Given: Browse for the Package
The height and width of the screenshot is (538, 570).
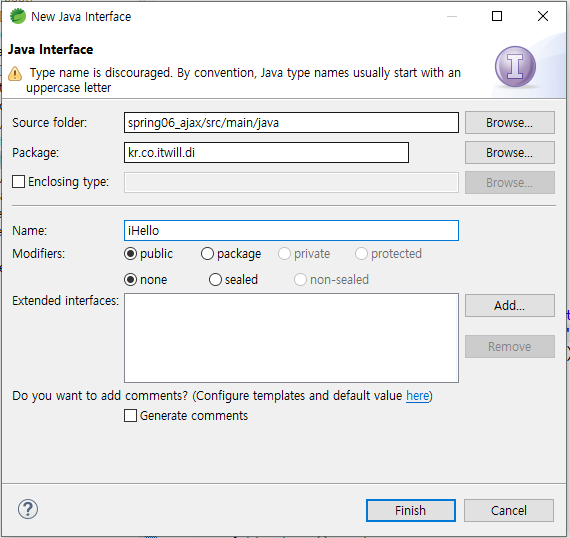Looking at the screenshot, I should (x=510, y=153).
